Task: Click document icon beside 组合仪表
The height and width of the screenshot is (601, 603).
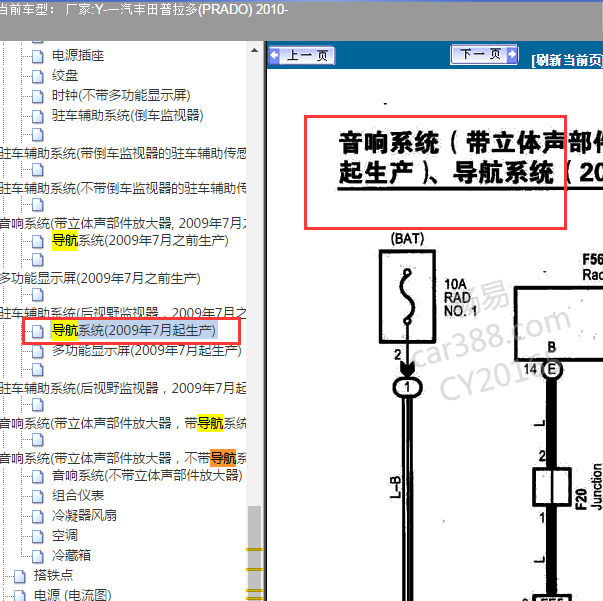Action: [37, 496]
